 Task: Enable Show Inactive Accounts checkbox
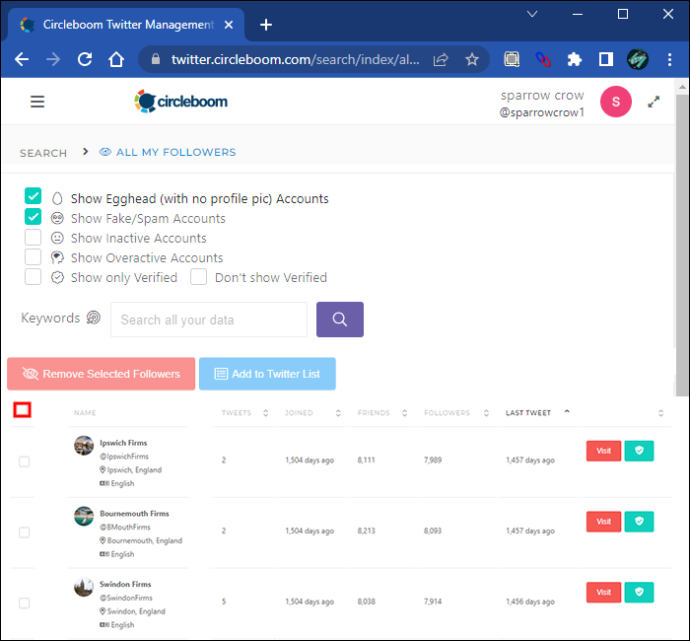(x=33, y=237)
